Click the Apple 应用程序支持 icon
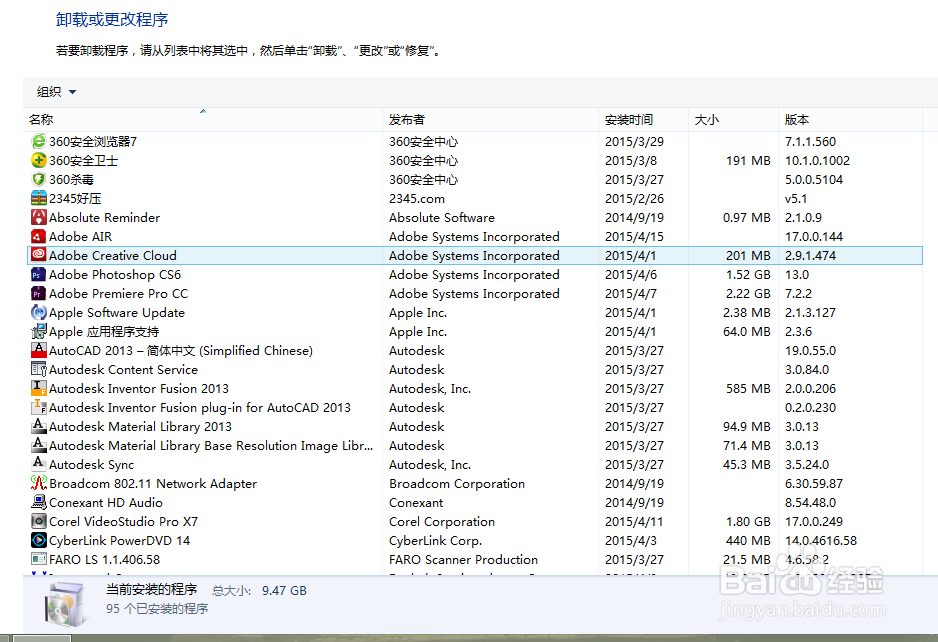Image resolution: width=938 pixels, height=642 pixels. [38, 331]
